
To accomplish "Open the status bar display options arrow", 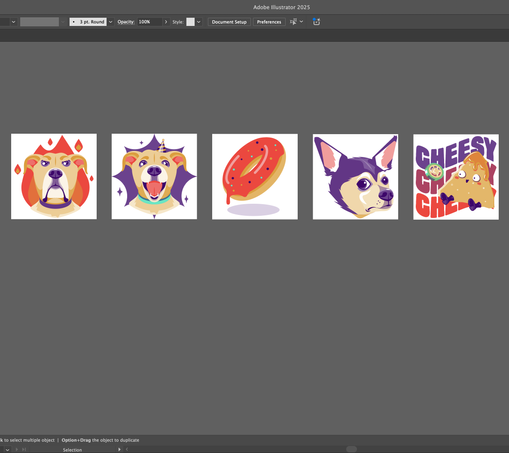I will point(119,450).
